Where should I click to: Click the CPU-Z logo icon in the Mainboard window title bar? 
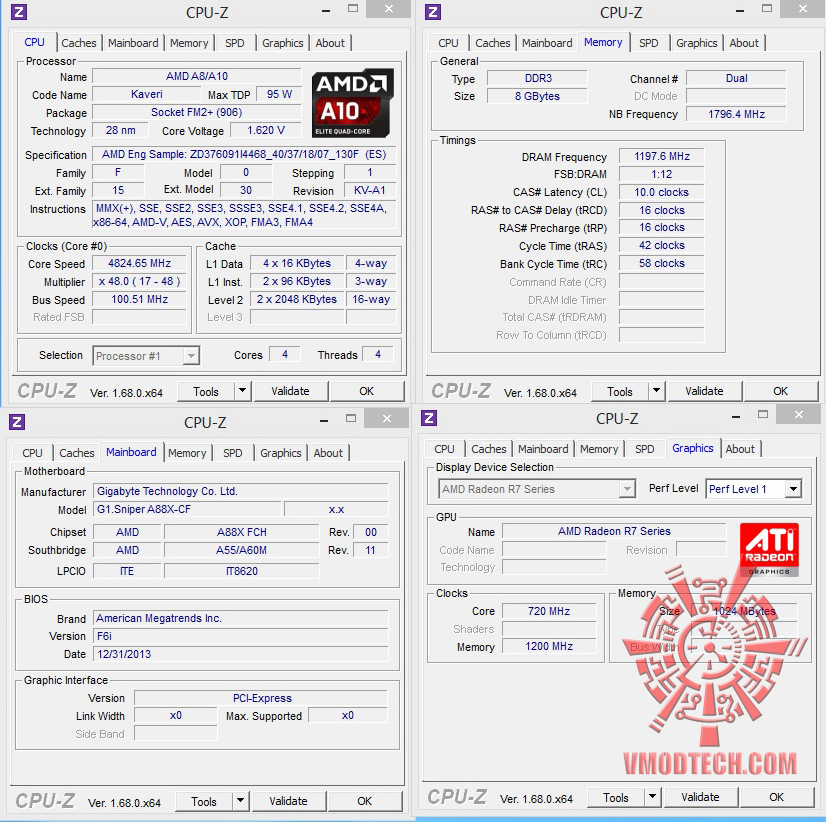point(17,422)
